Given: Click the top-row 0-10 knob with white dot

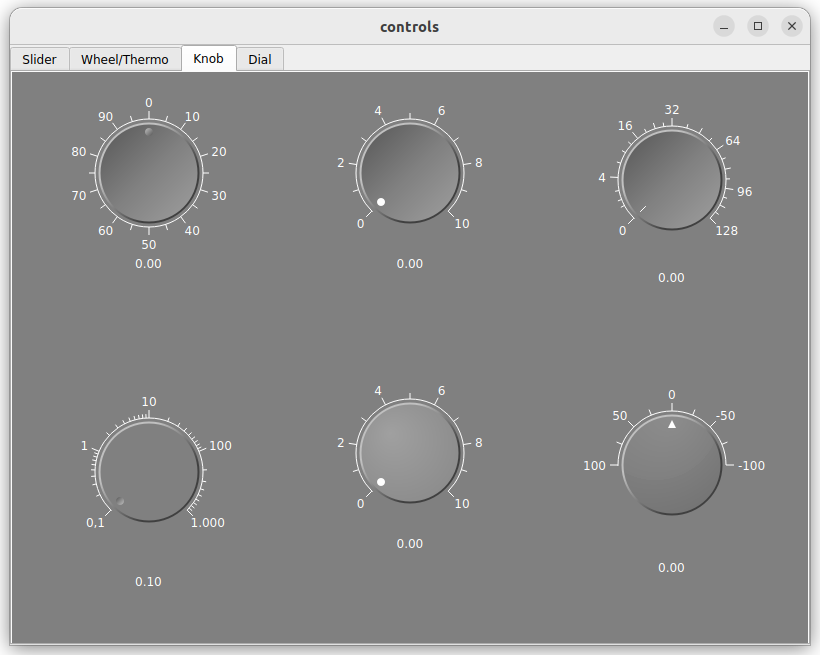Looking at the screenshot, I should click(x=410, y=173).
